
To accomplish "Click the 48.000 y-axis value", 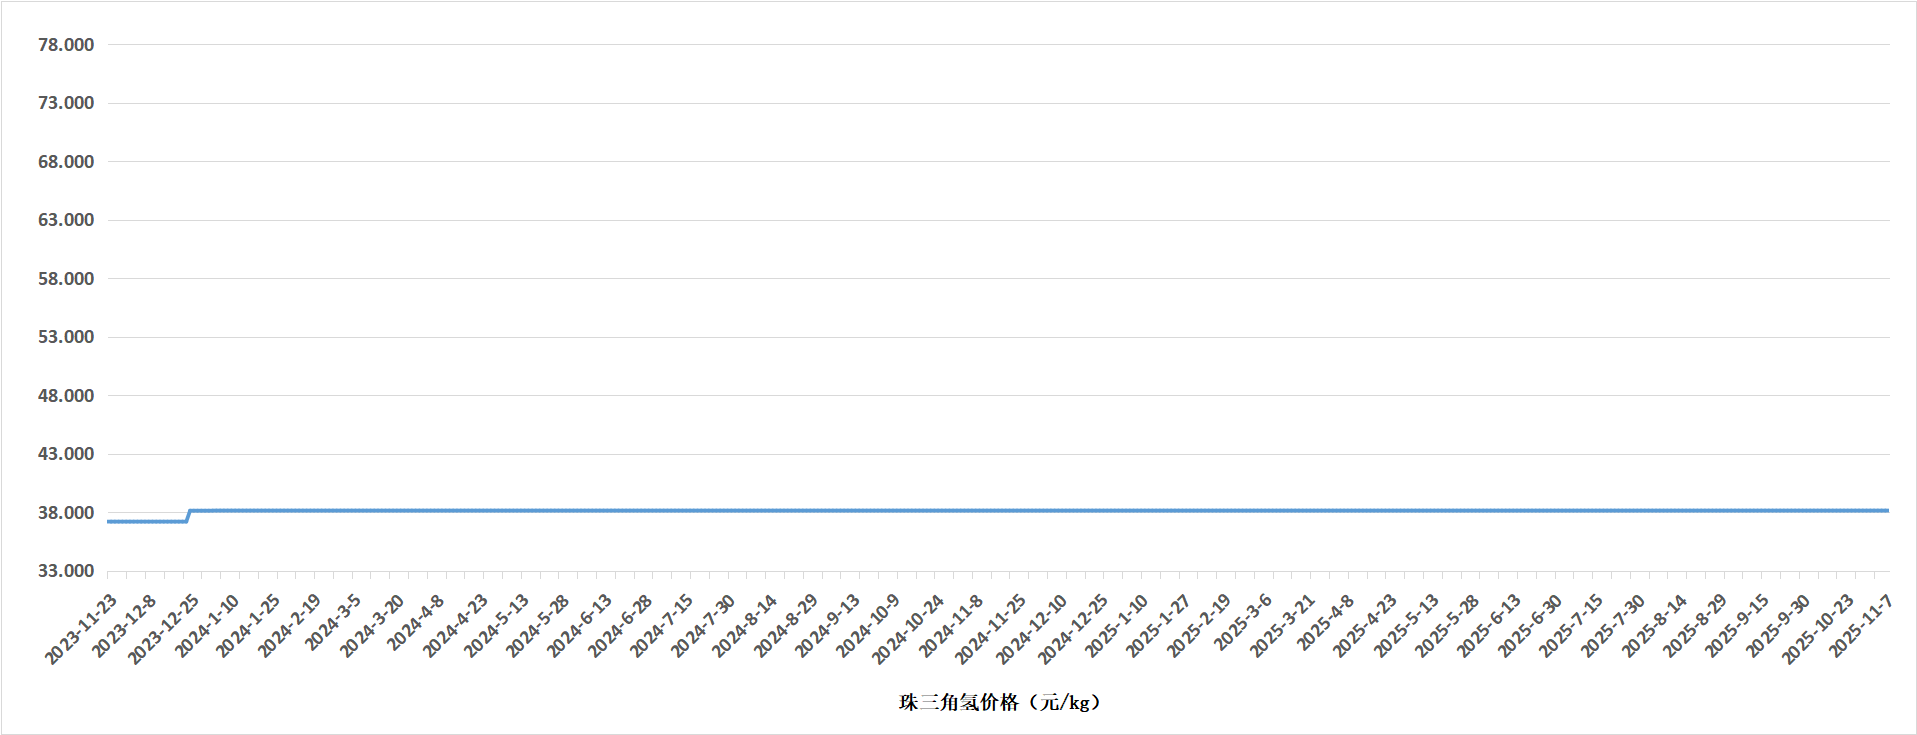I will 66,396.
